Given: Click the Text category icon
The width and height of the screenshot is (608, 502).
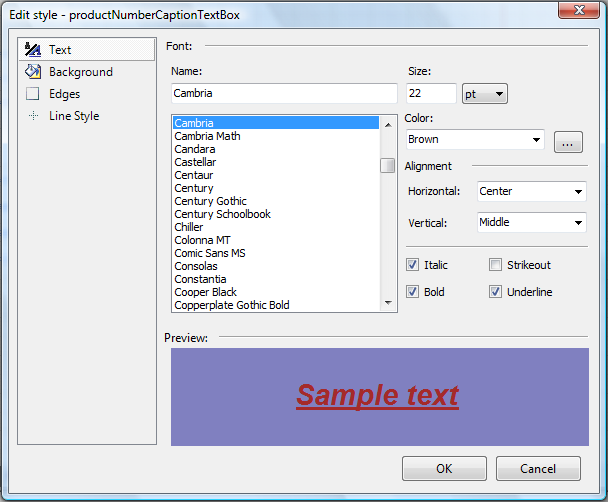Looking at the screenshot, I should (33, 50).
